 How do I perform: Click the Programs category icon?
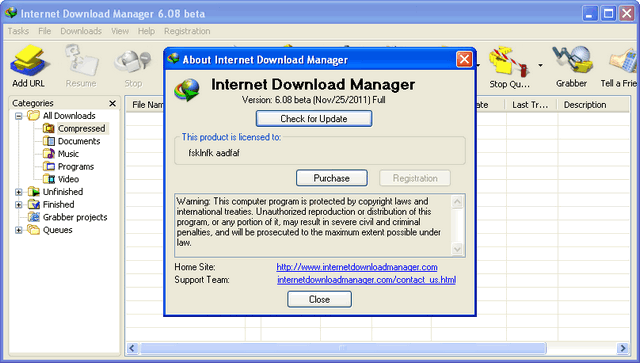pos(49,167)
